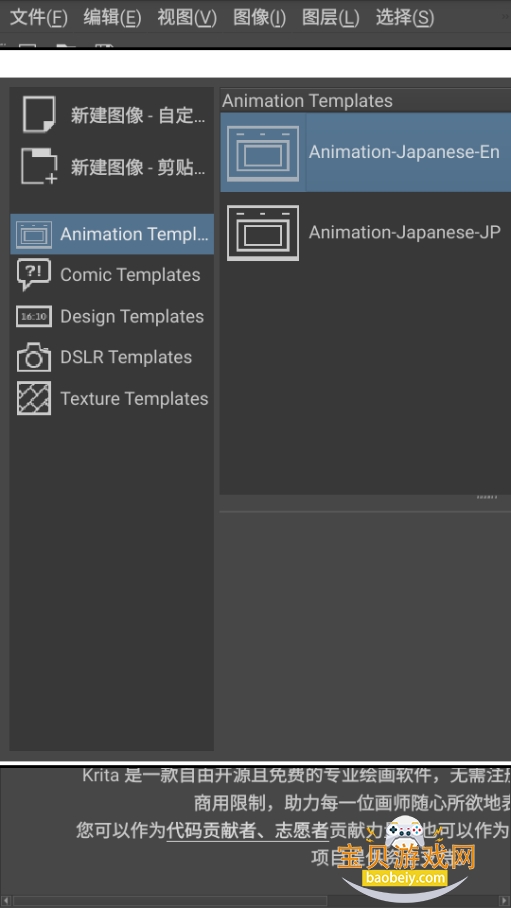The height and width of the screenshot is (908, 511).
Task: Select the Comic Templates category label
Action: click(x=130, y=274)
